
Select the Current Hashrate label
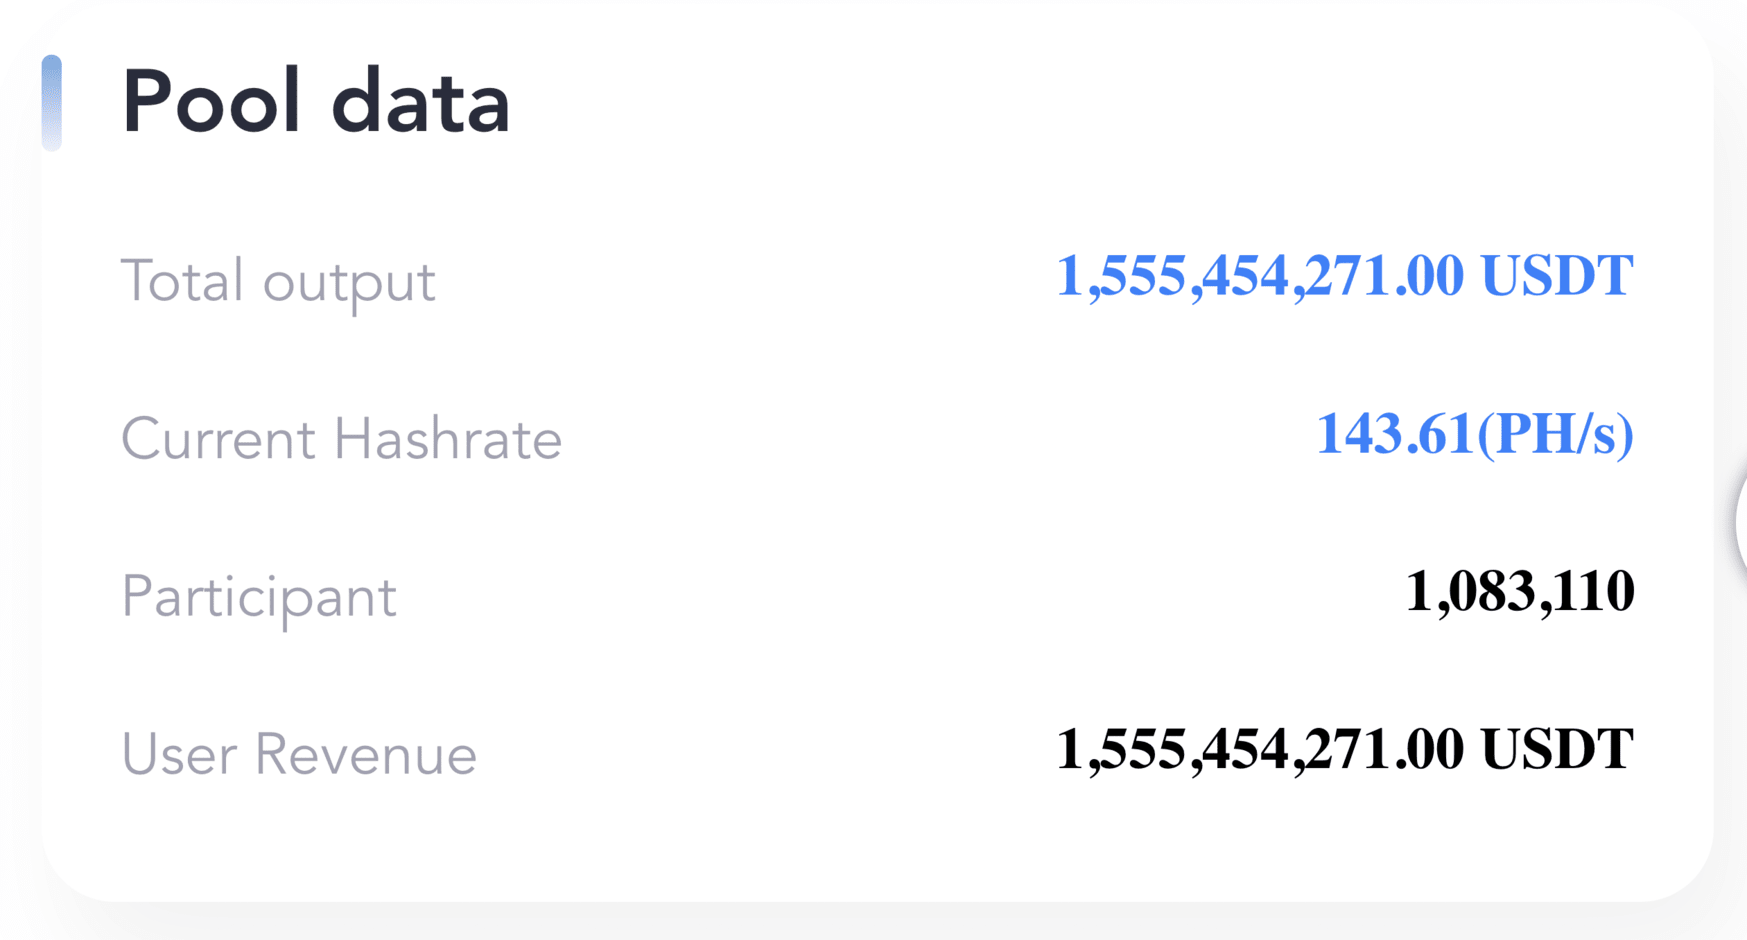(x=342, y=439)
